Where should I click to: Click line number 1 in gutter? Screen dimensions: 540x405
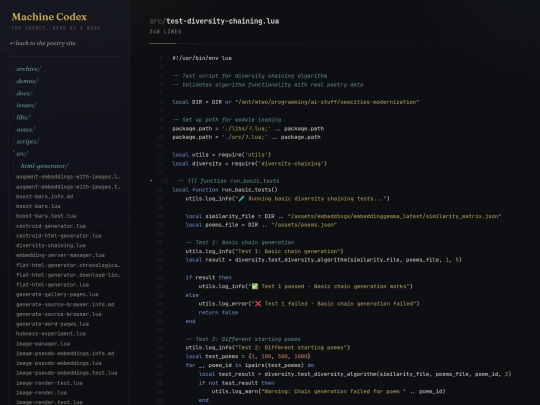pos(161,58)
